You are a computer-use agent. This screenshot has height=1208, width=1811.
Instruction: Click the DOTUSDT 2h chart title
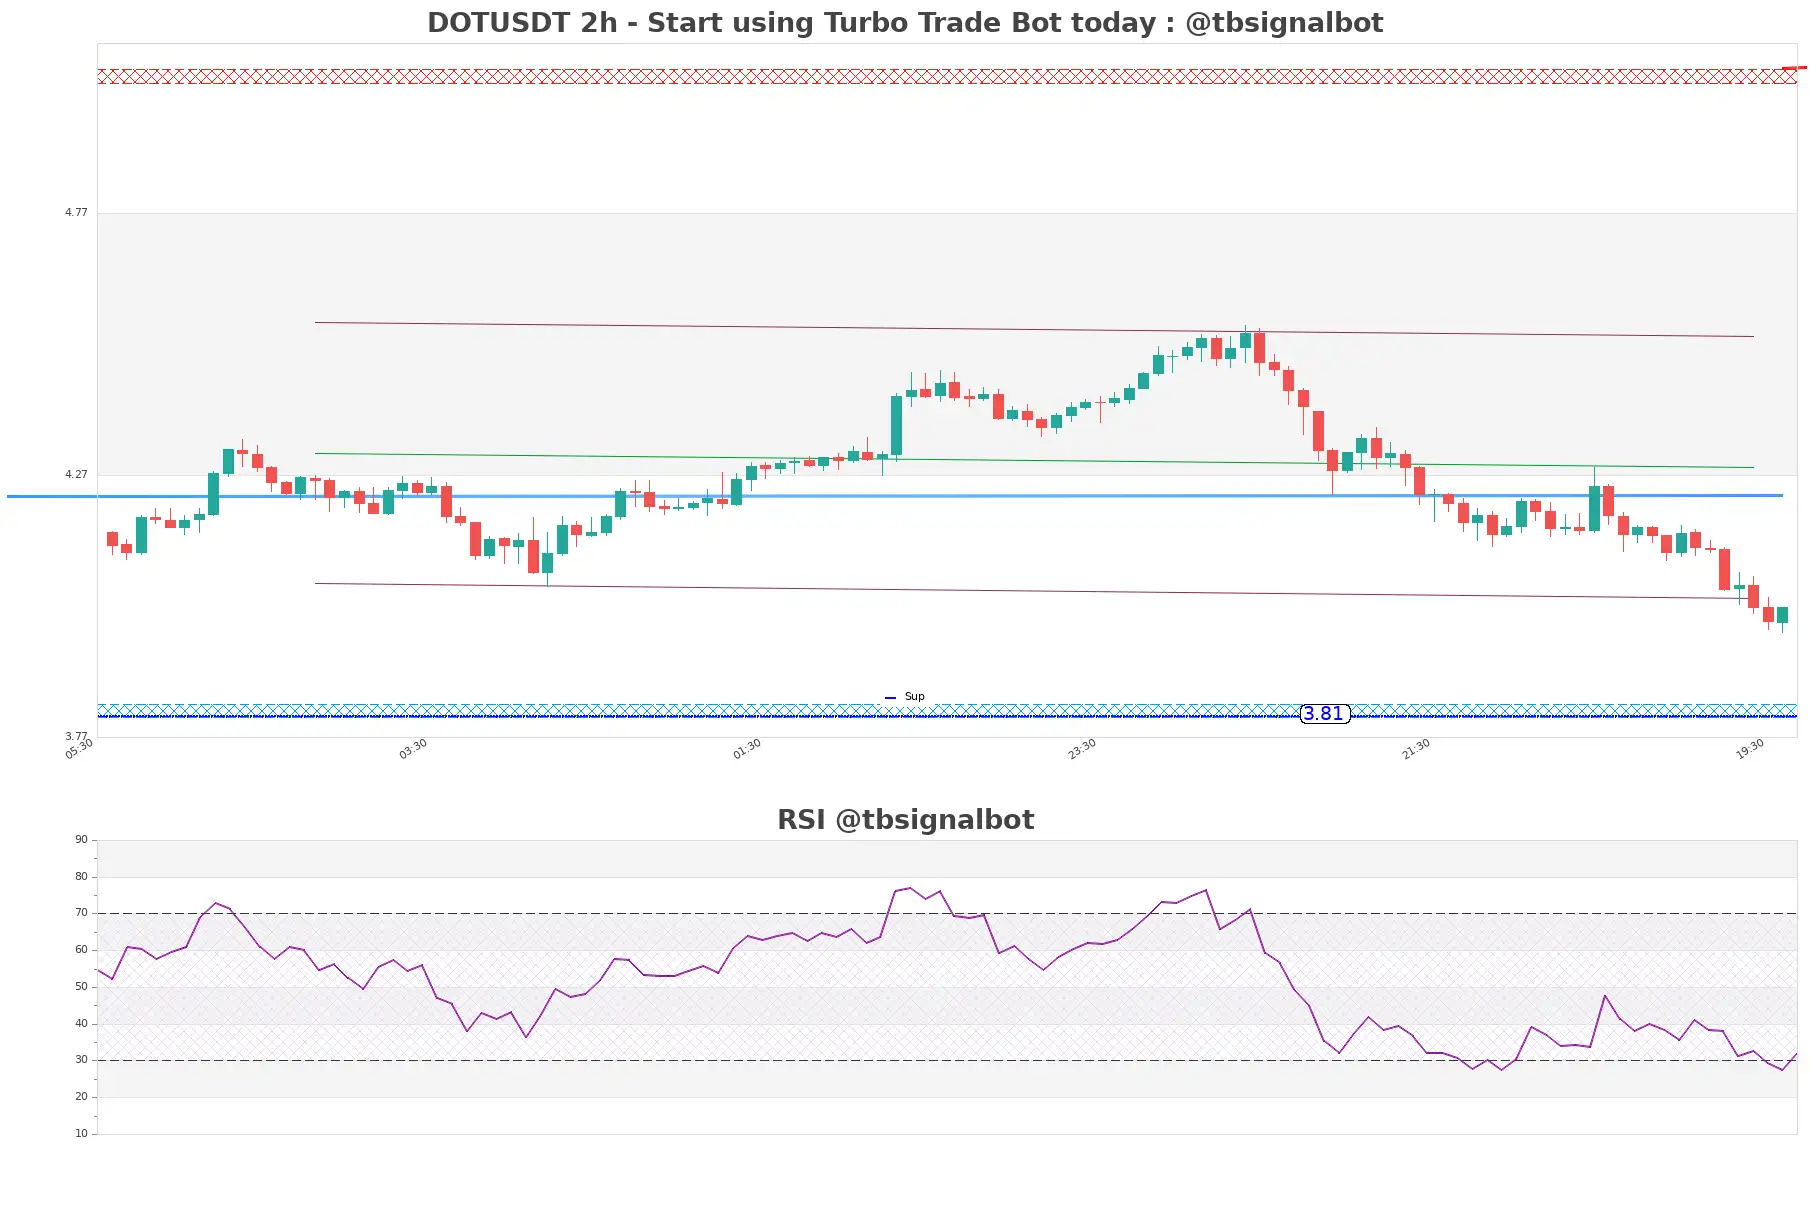click(x=905, y=22)
